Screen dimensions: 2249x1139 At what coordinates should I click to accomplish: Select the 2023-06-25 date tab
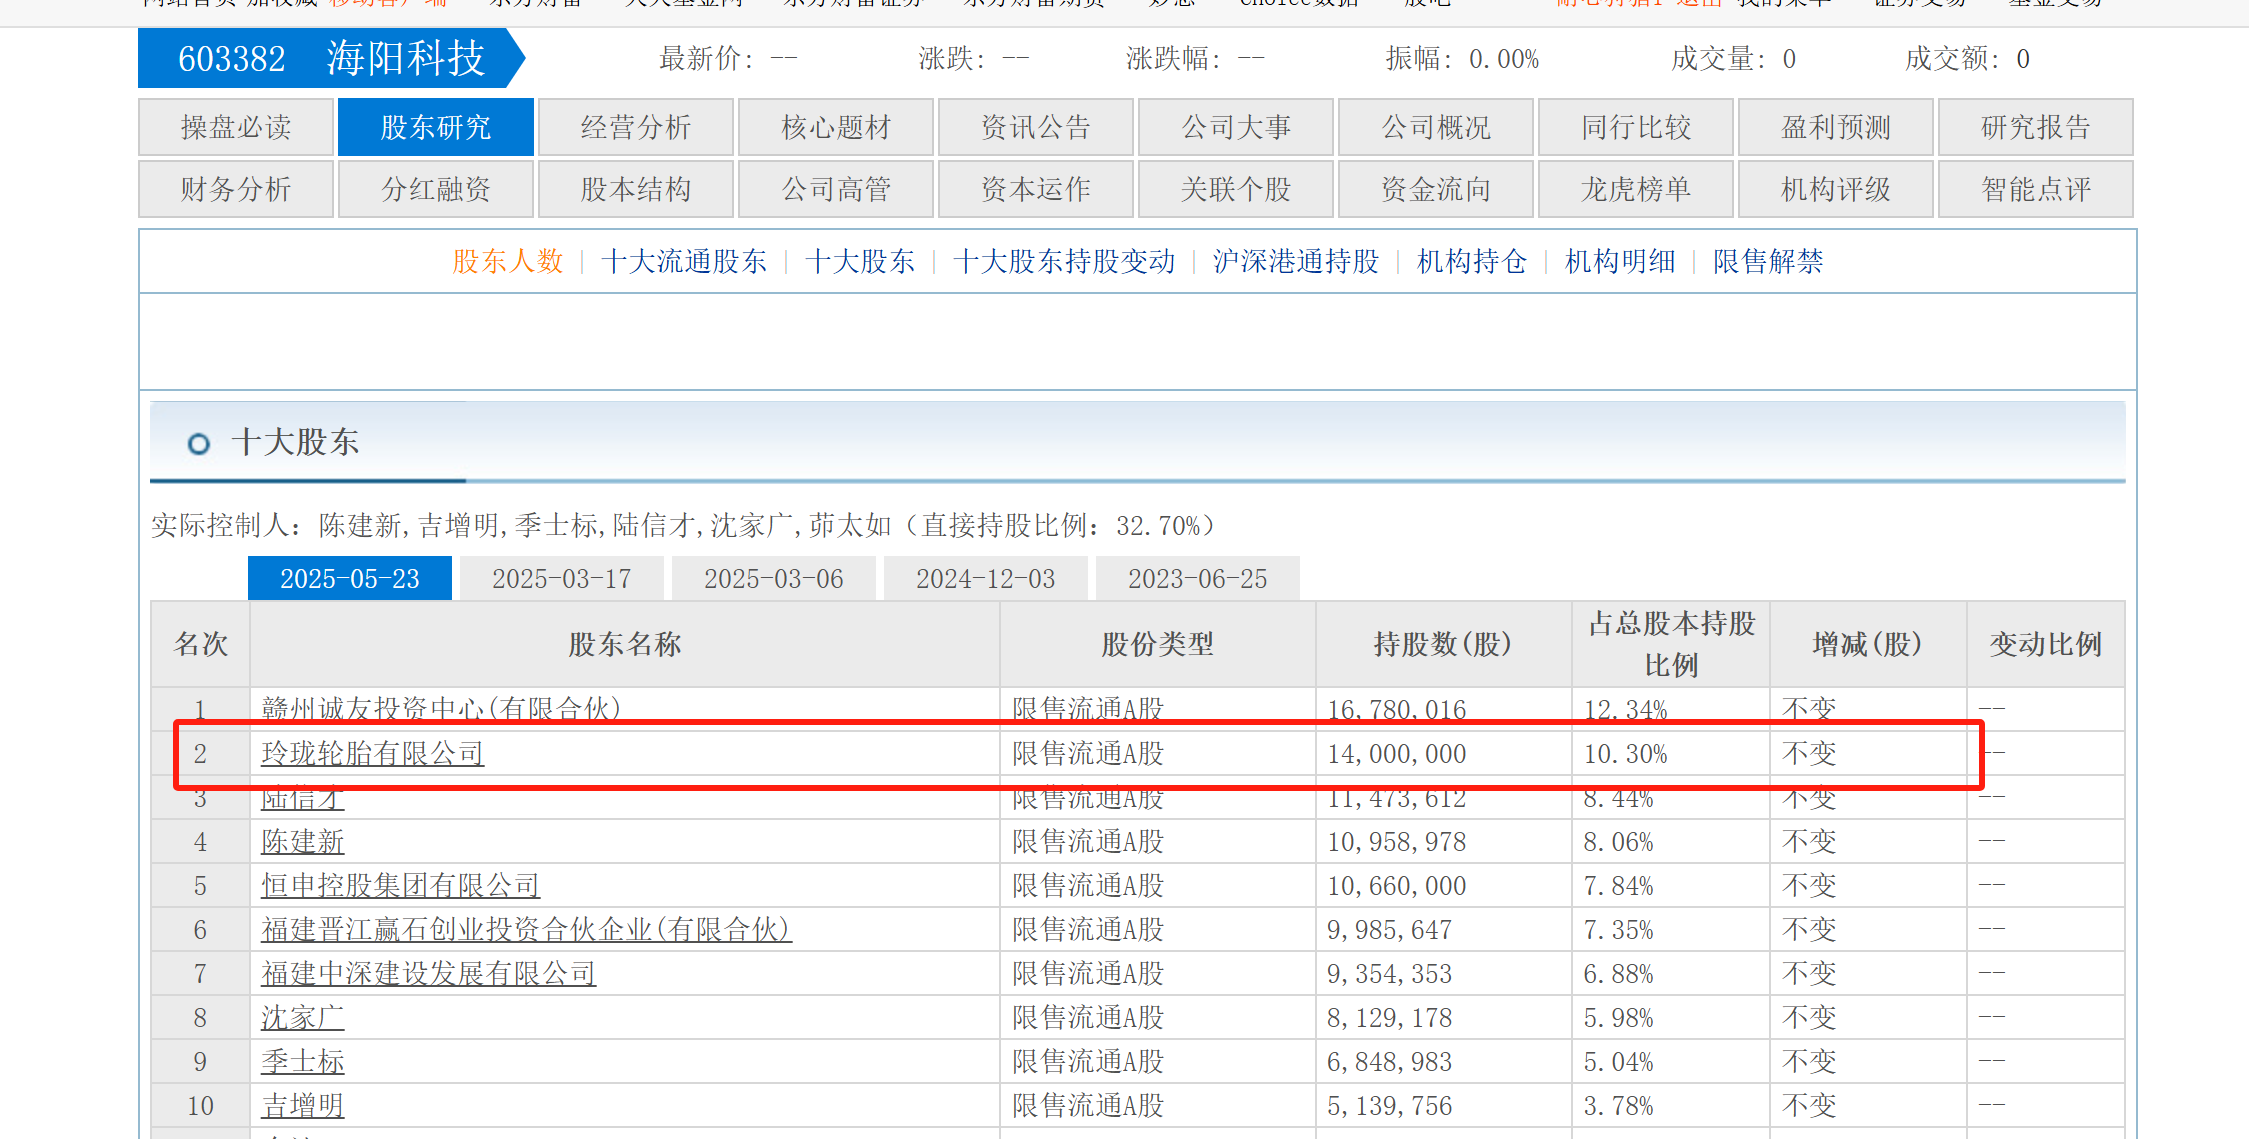pyautogui.click(x=1198, y=578)
